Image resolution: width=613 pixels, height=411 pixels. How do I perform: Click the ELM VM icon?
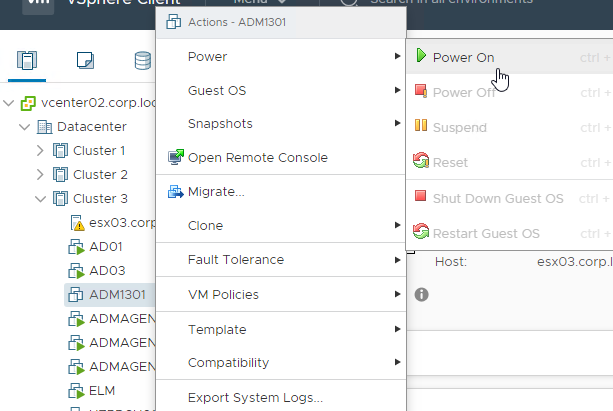(x=76, y=391)
